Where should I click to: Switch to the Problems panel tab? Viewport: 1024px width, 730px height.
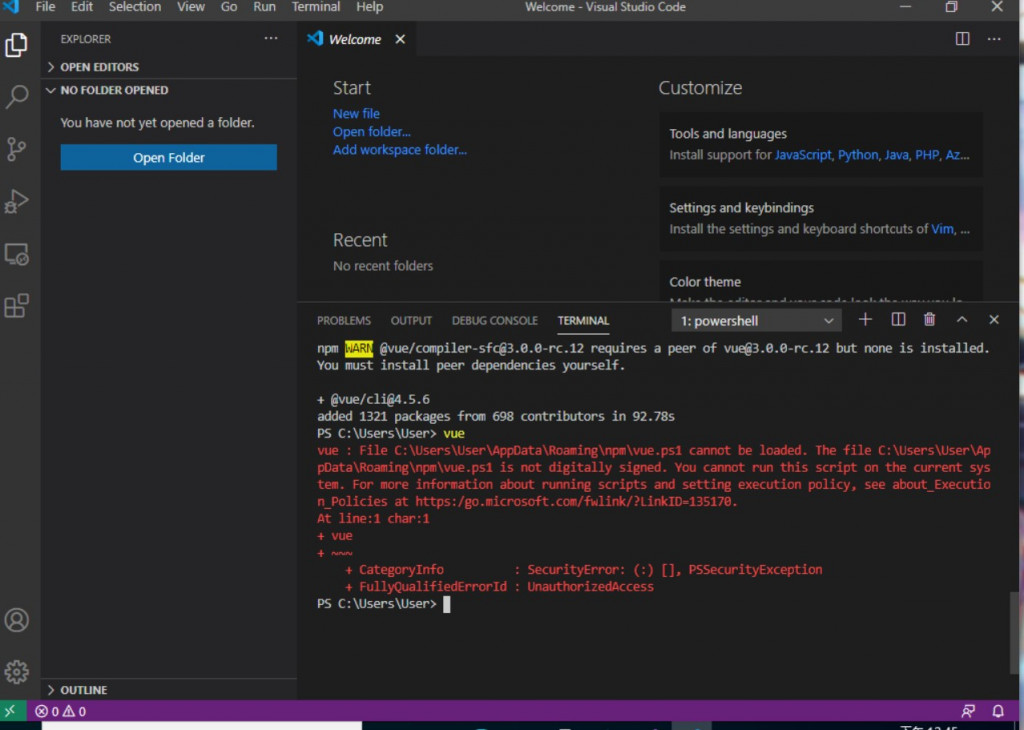tap(344, 321)
